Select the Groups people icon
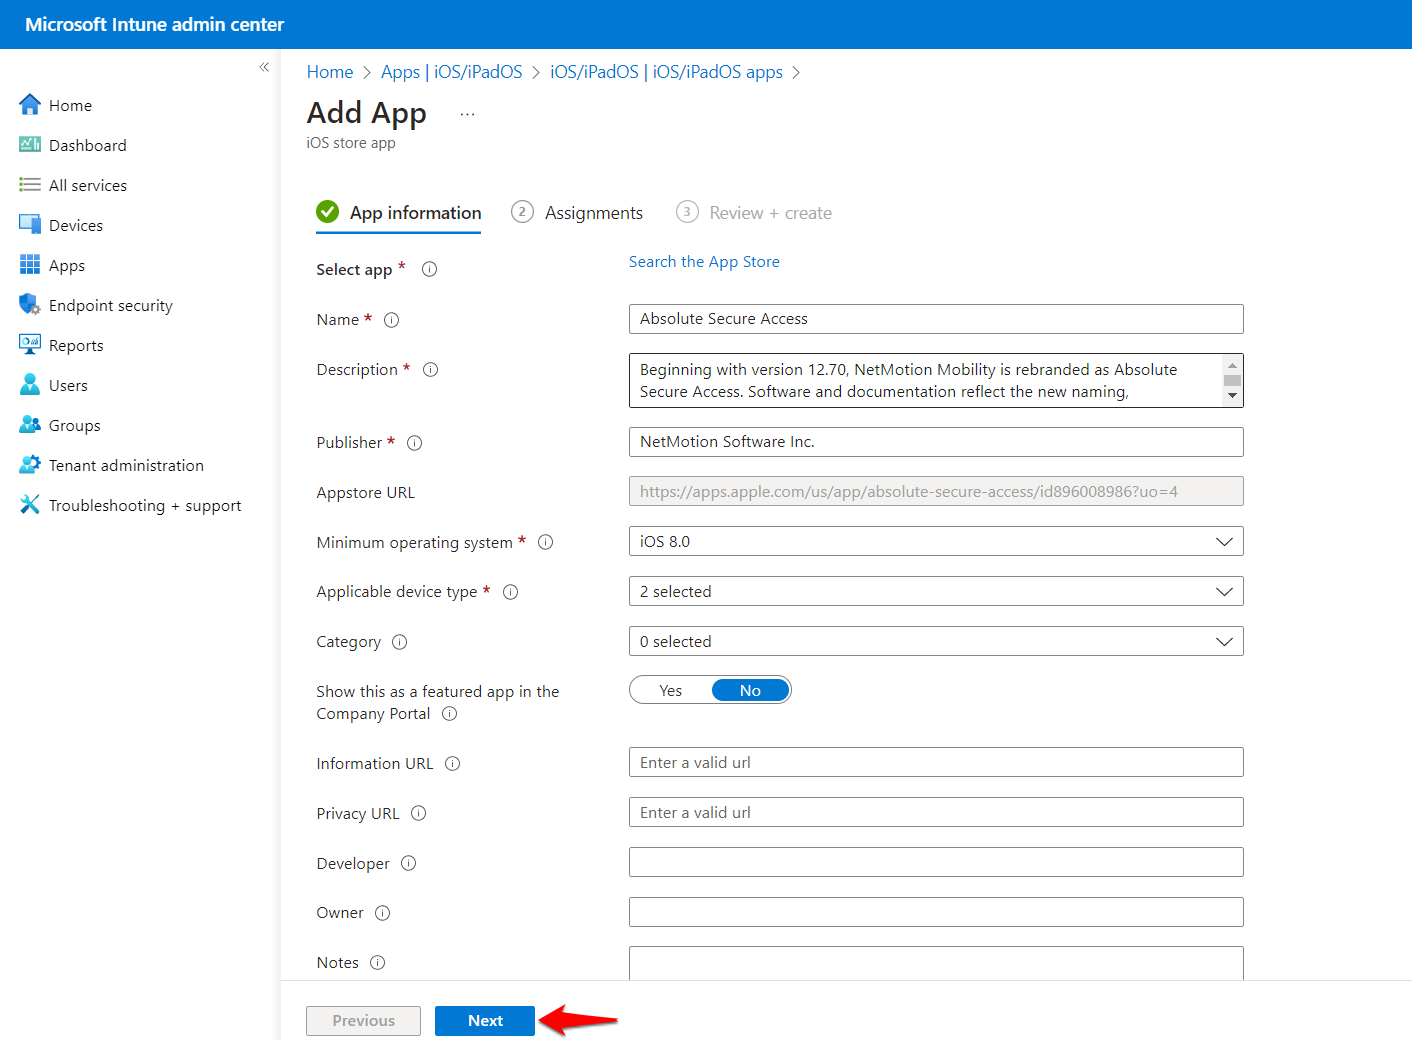This screenshot has width=1412, height=1040. (x=30, y=425)
